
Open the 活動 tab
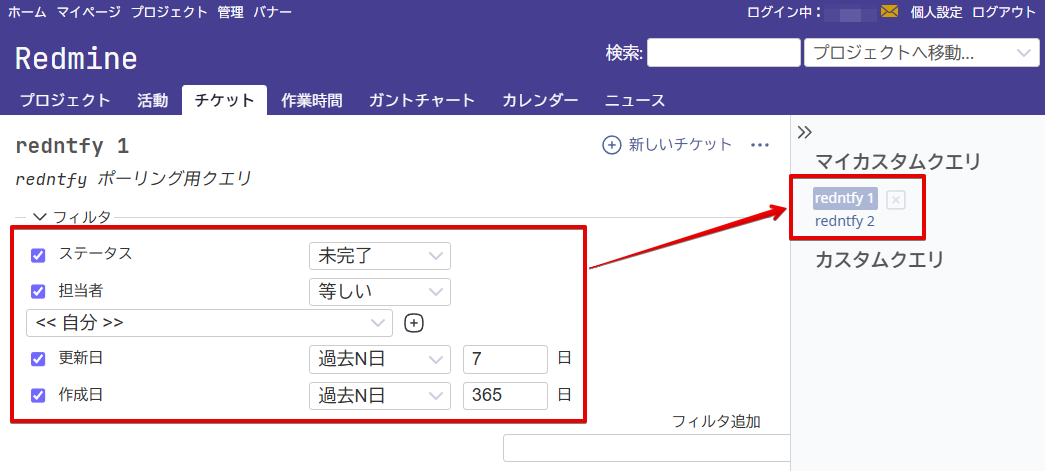[153, 101]
